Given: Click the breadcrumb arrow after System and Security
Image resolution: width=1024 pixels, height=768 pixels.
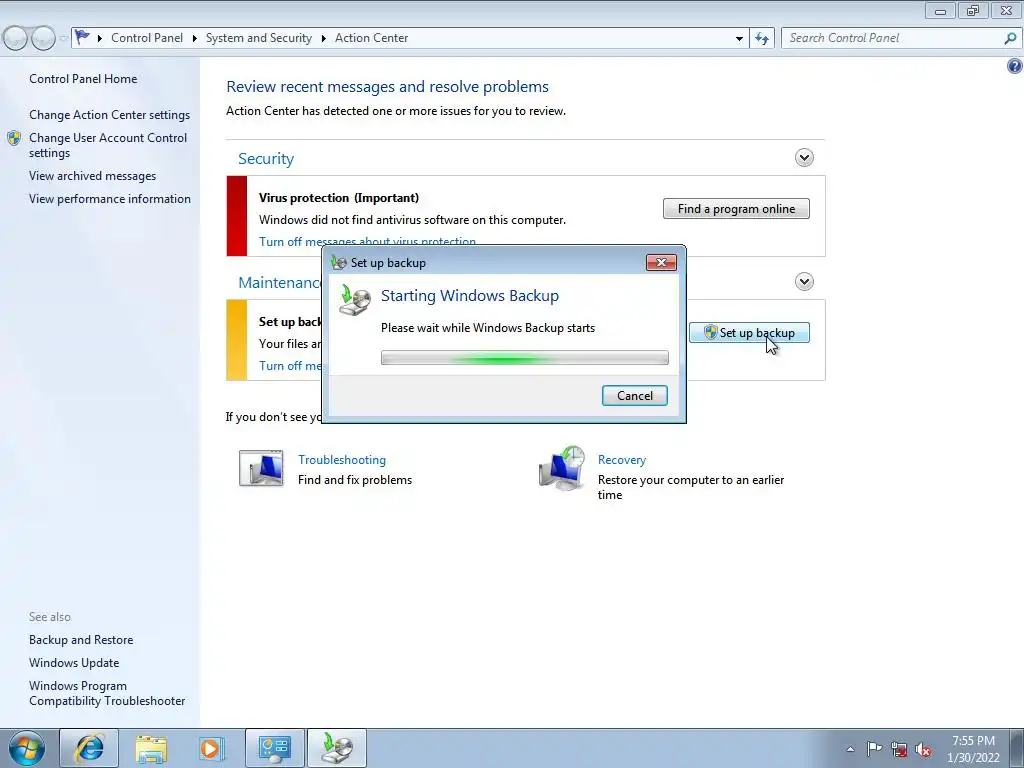Looking at the screenshot, I should pyautogui.click(x=323, y=39).
